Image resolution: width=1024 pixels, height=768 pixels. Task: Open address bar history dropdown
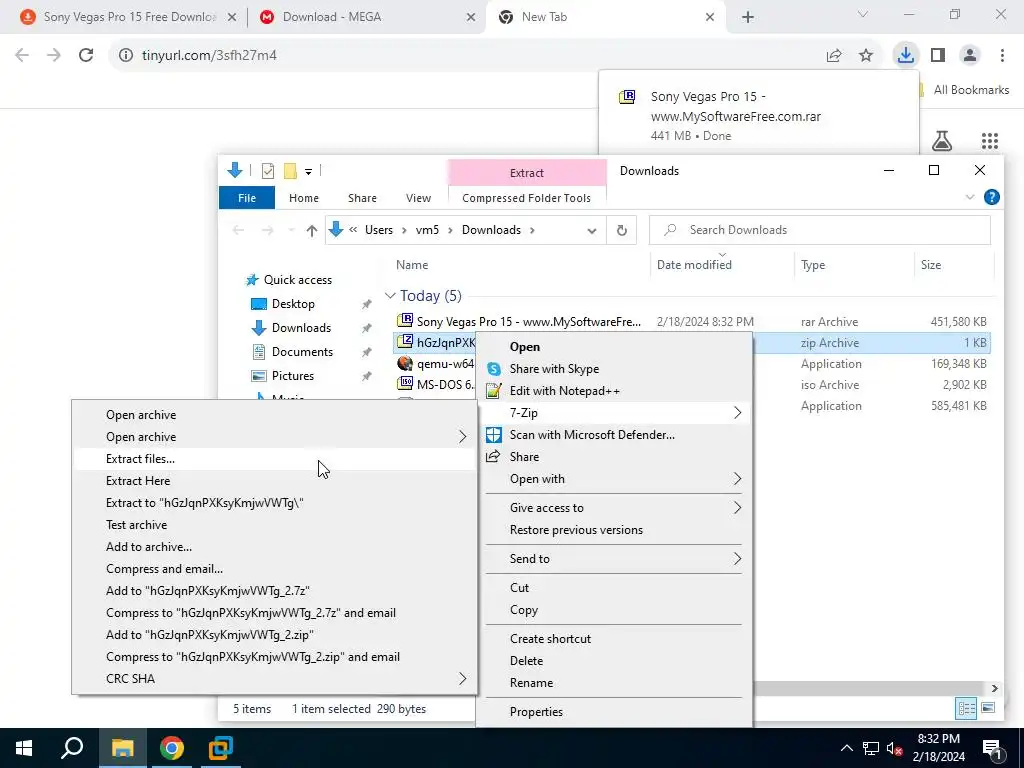[592, 230]
